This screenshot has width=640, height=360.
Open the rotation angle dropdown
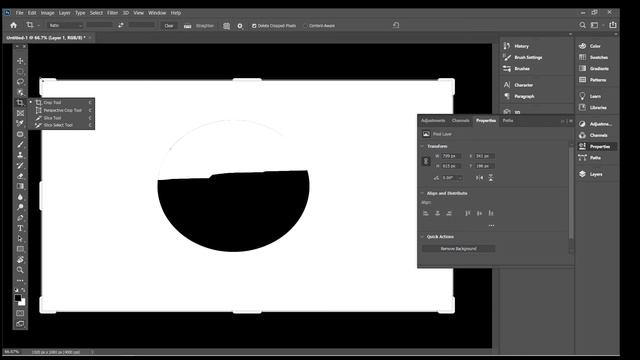click(x=460, y=178)
